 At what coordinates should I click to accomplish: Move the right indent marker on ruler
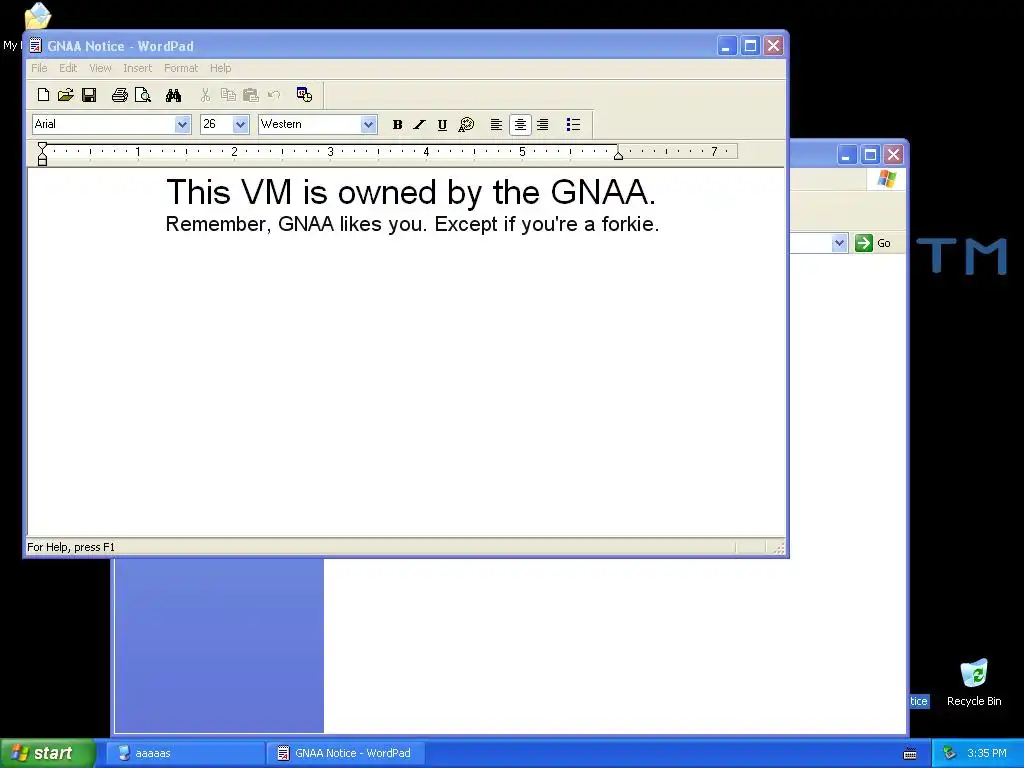[618, 155]
